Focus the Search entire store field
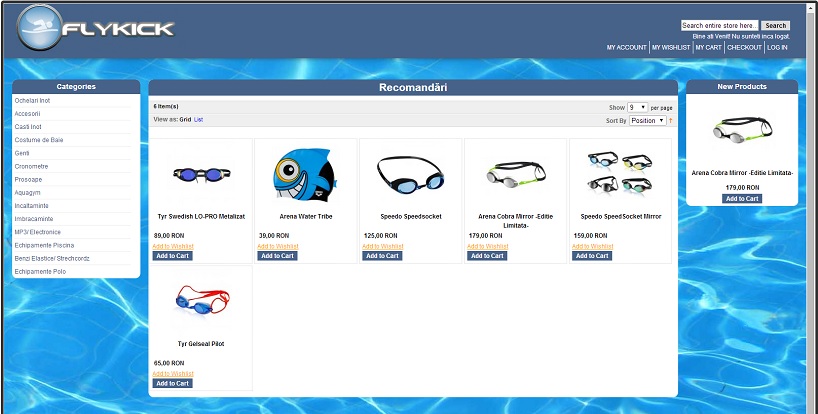 pyautogui.click(x=719, y=26)
